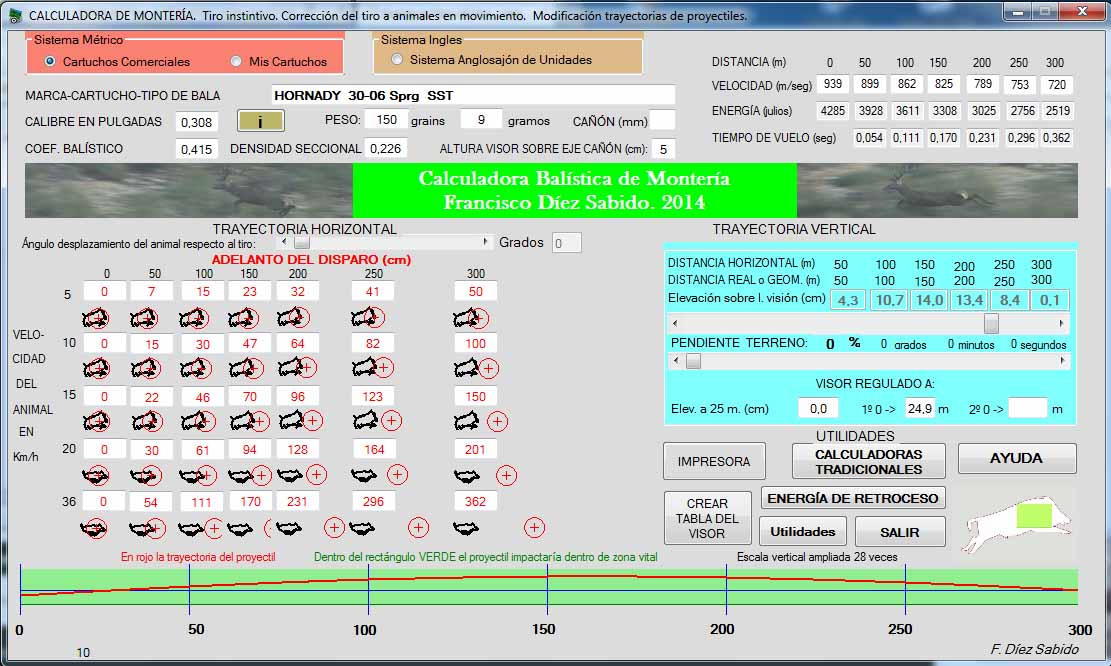
Task: Click right arrow of animal angle scrollbar
Action: [487, 242]
